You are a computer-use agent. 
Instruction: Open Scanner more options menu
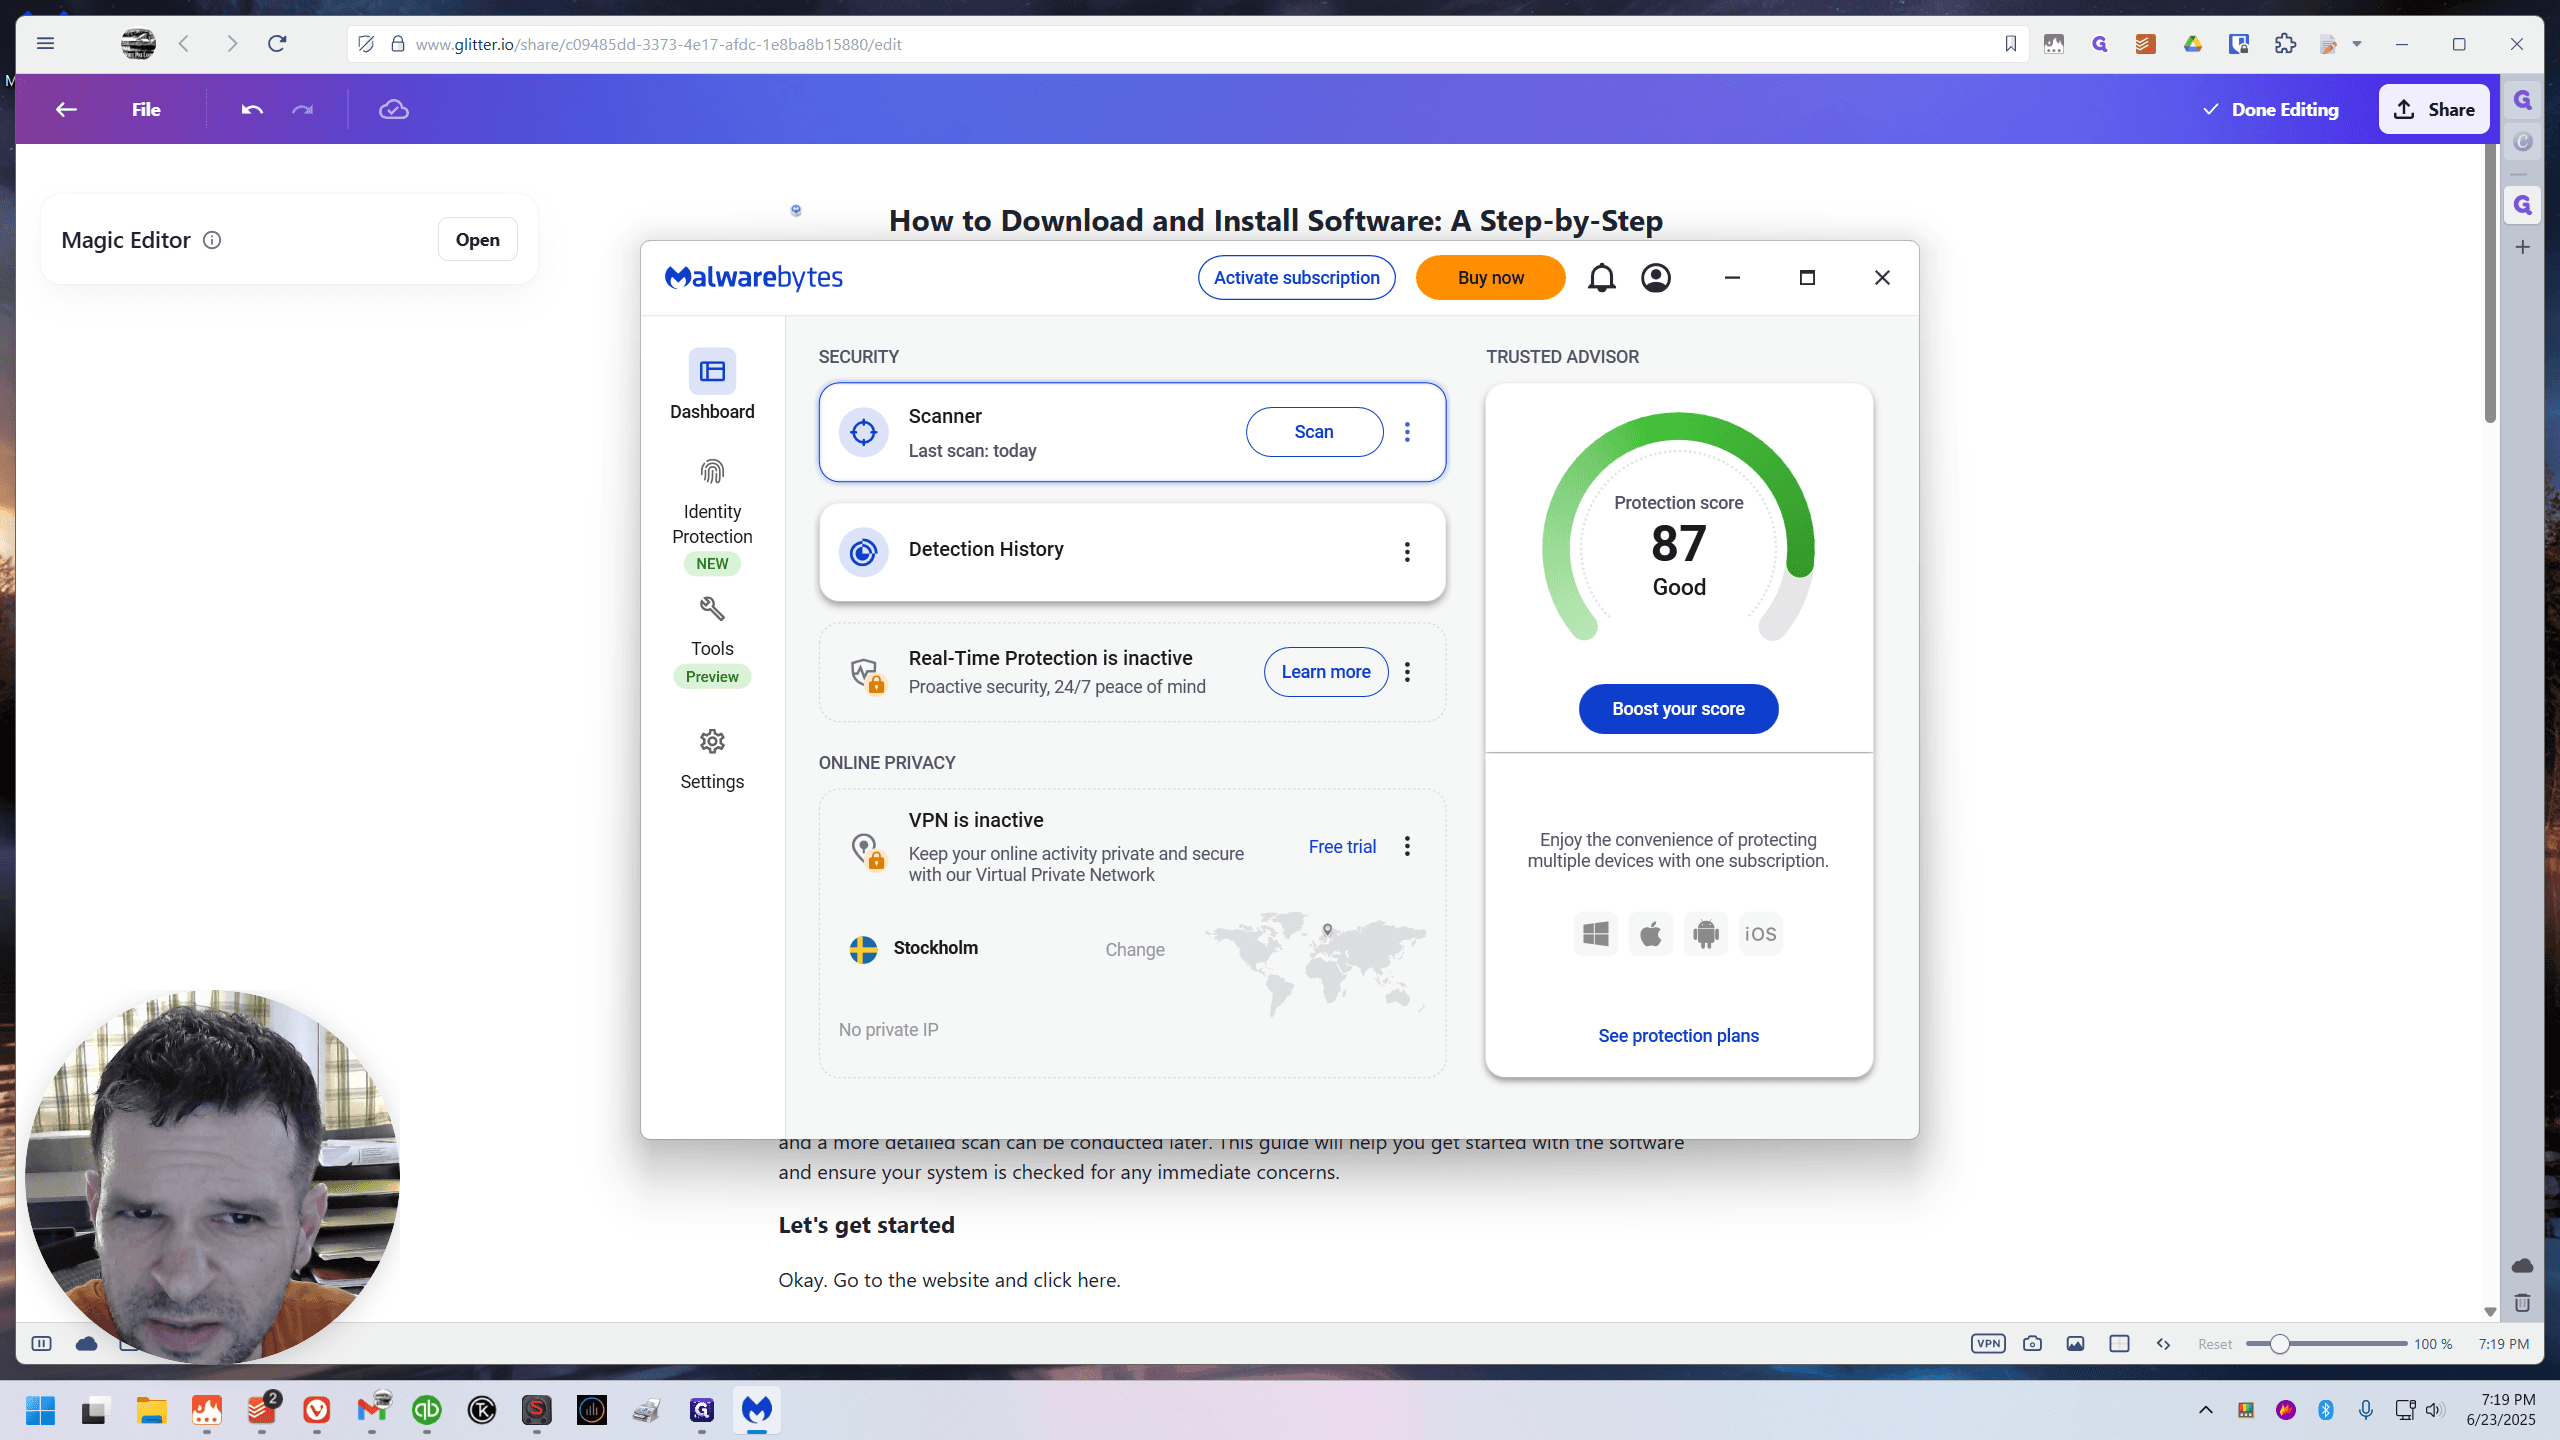(1407, 432)
